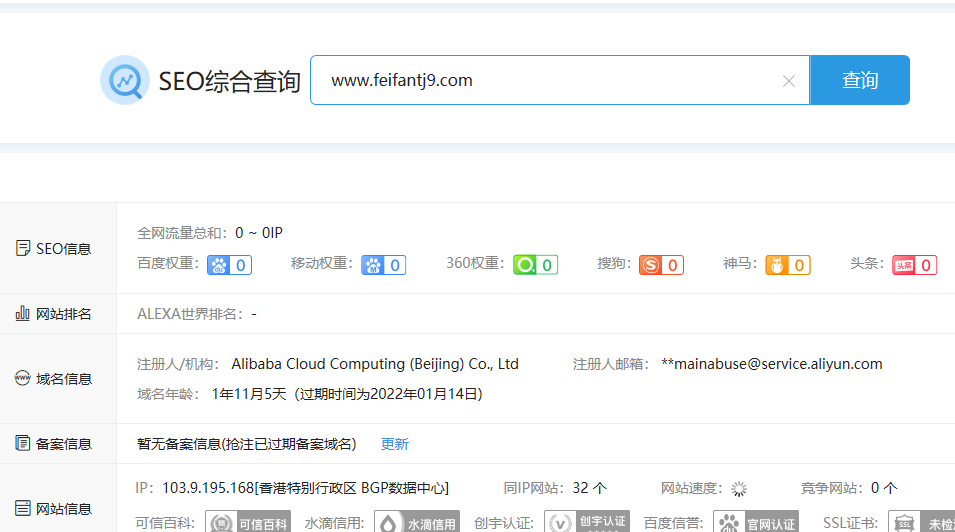955x532 pixels.
Task: Open the 头条 red weight badge
Action: [915, 265]
